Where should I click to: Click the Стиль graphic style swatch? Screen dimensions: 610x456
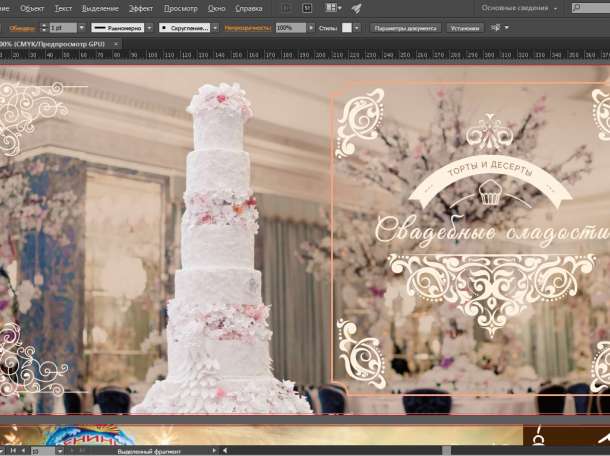[x=347, y=28]
